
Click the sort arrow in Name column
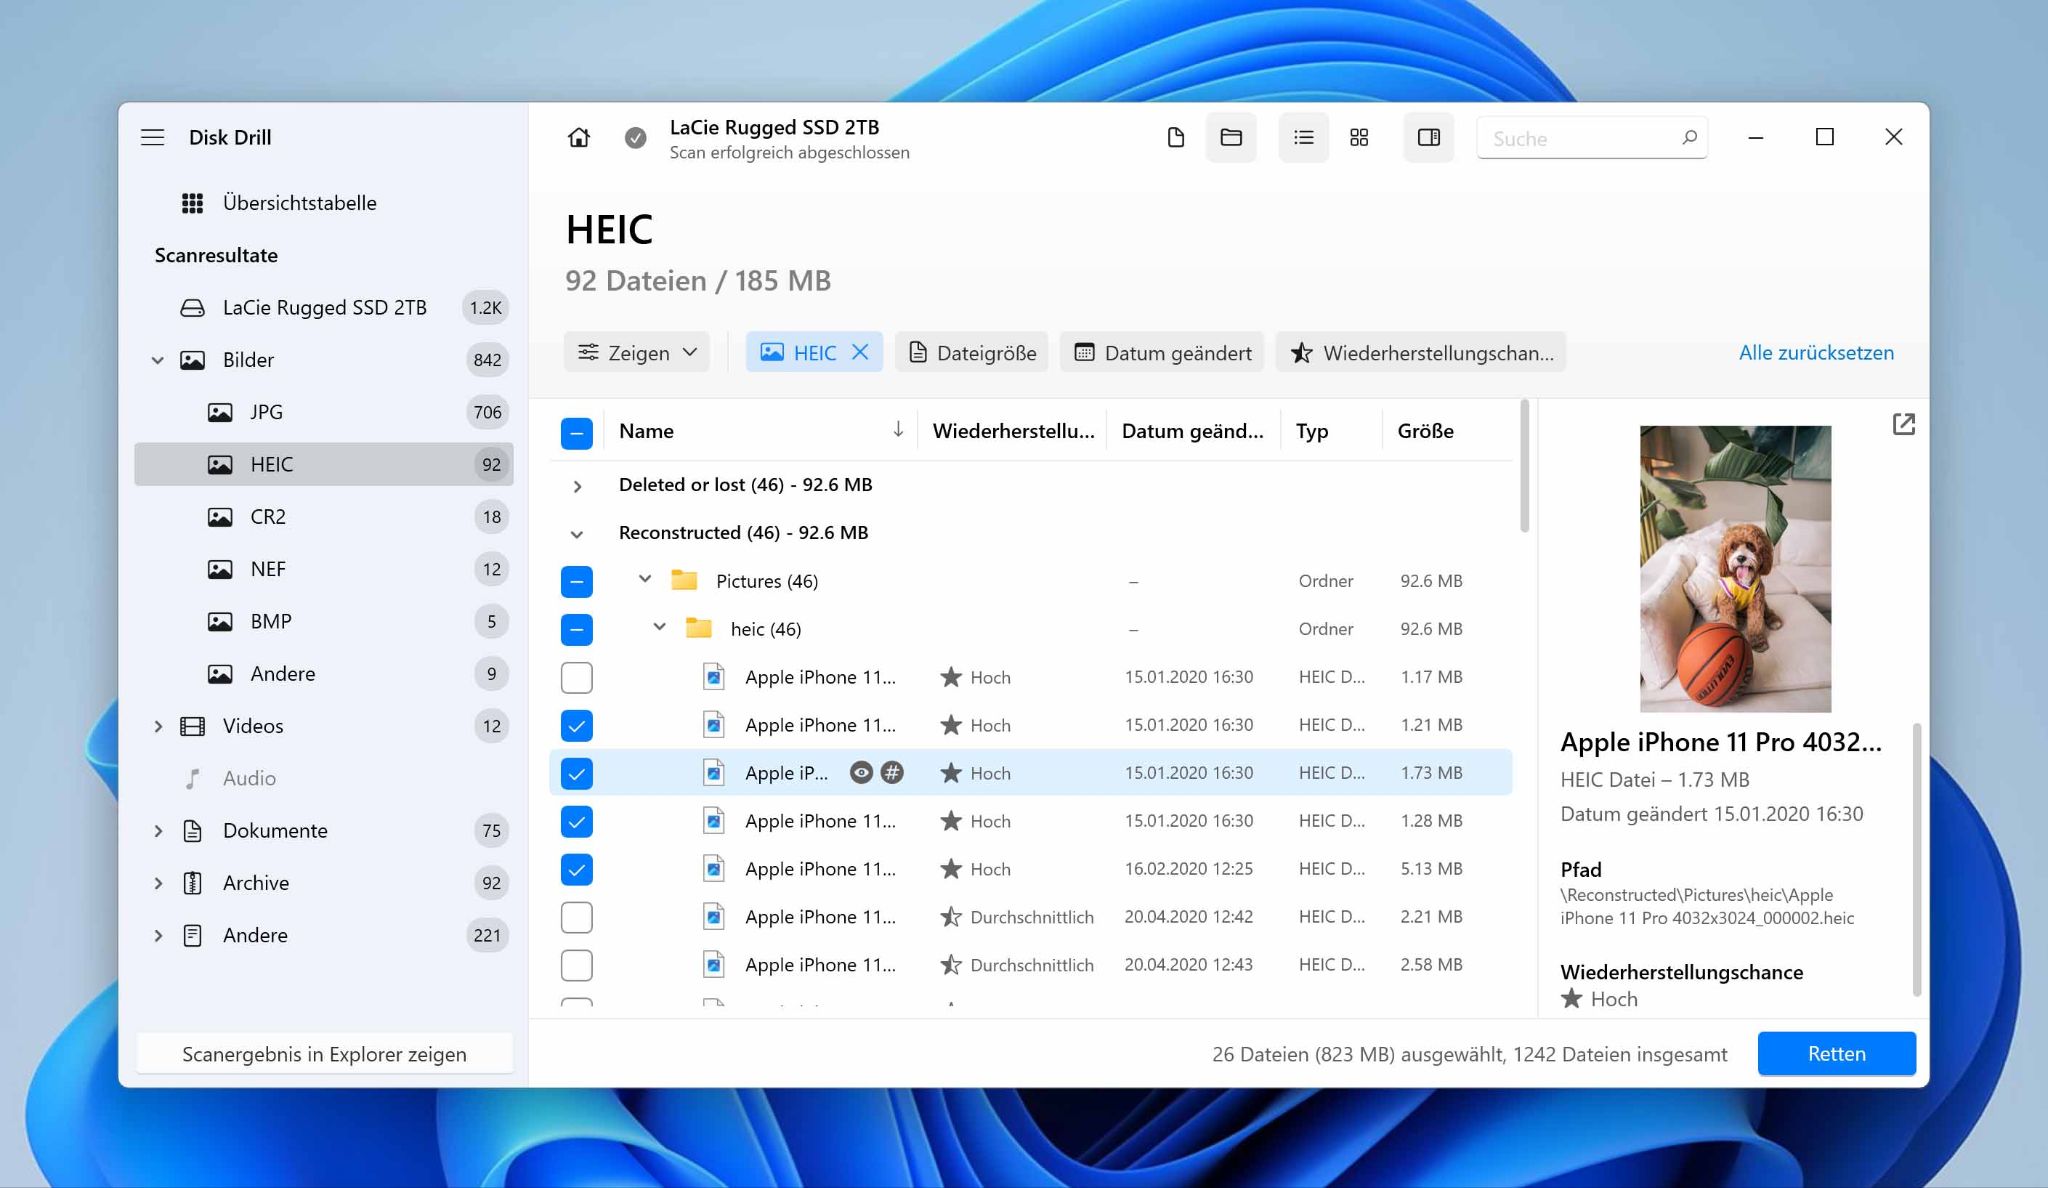click(x=898, y=430)
